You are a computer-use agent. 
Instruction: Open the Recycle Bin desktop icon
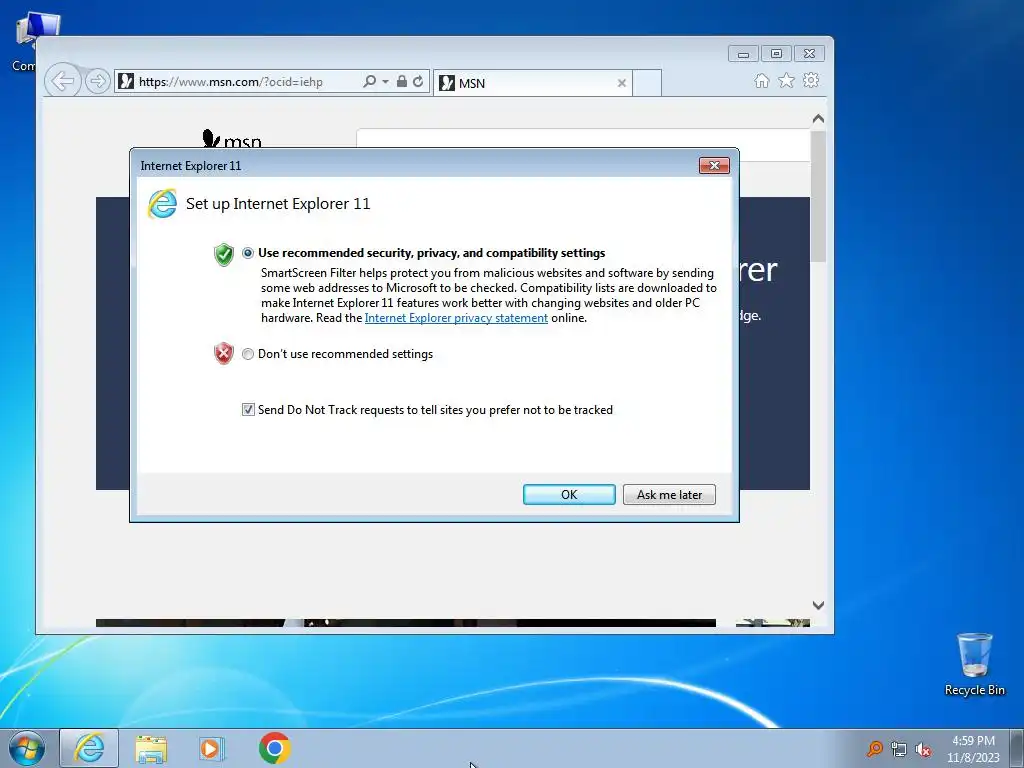tap(974, 663)
